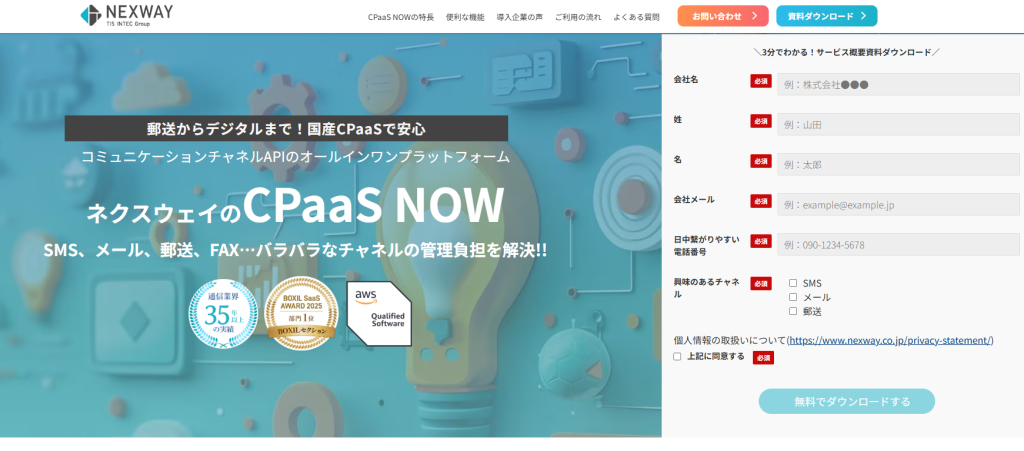The image size is (1024, 451).
Task: Check the 郵送 channel checkbox
Action: (793, 311)
